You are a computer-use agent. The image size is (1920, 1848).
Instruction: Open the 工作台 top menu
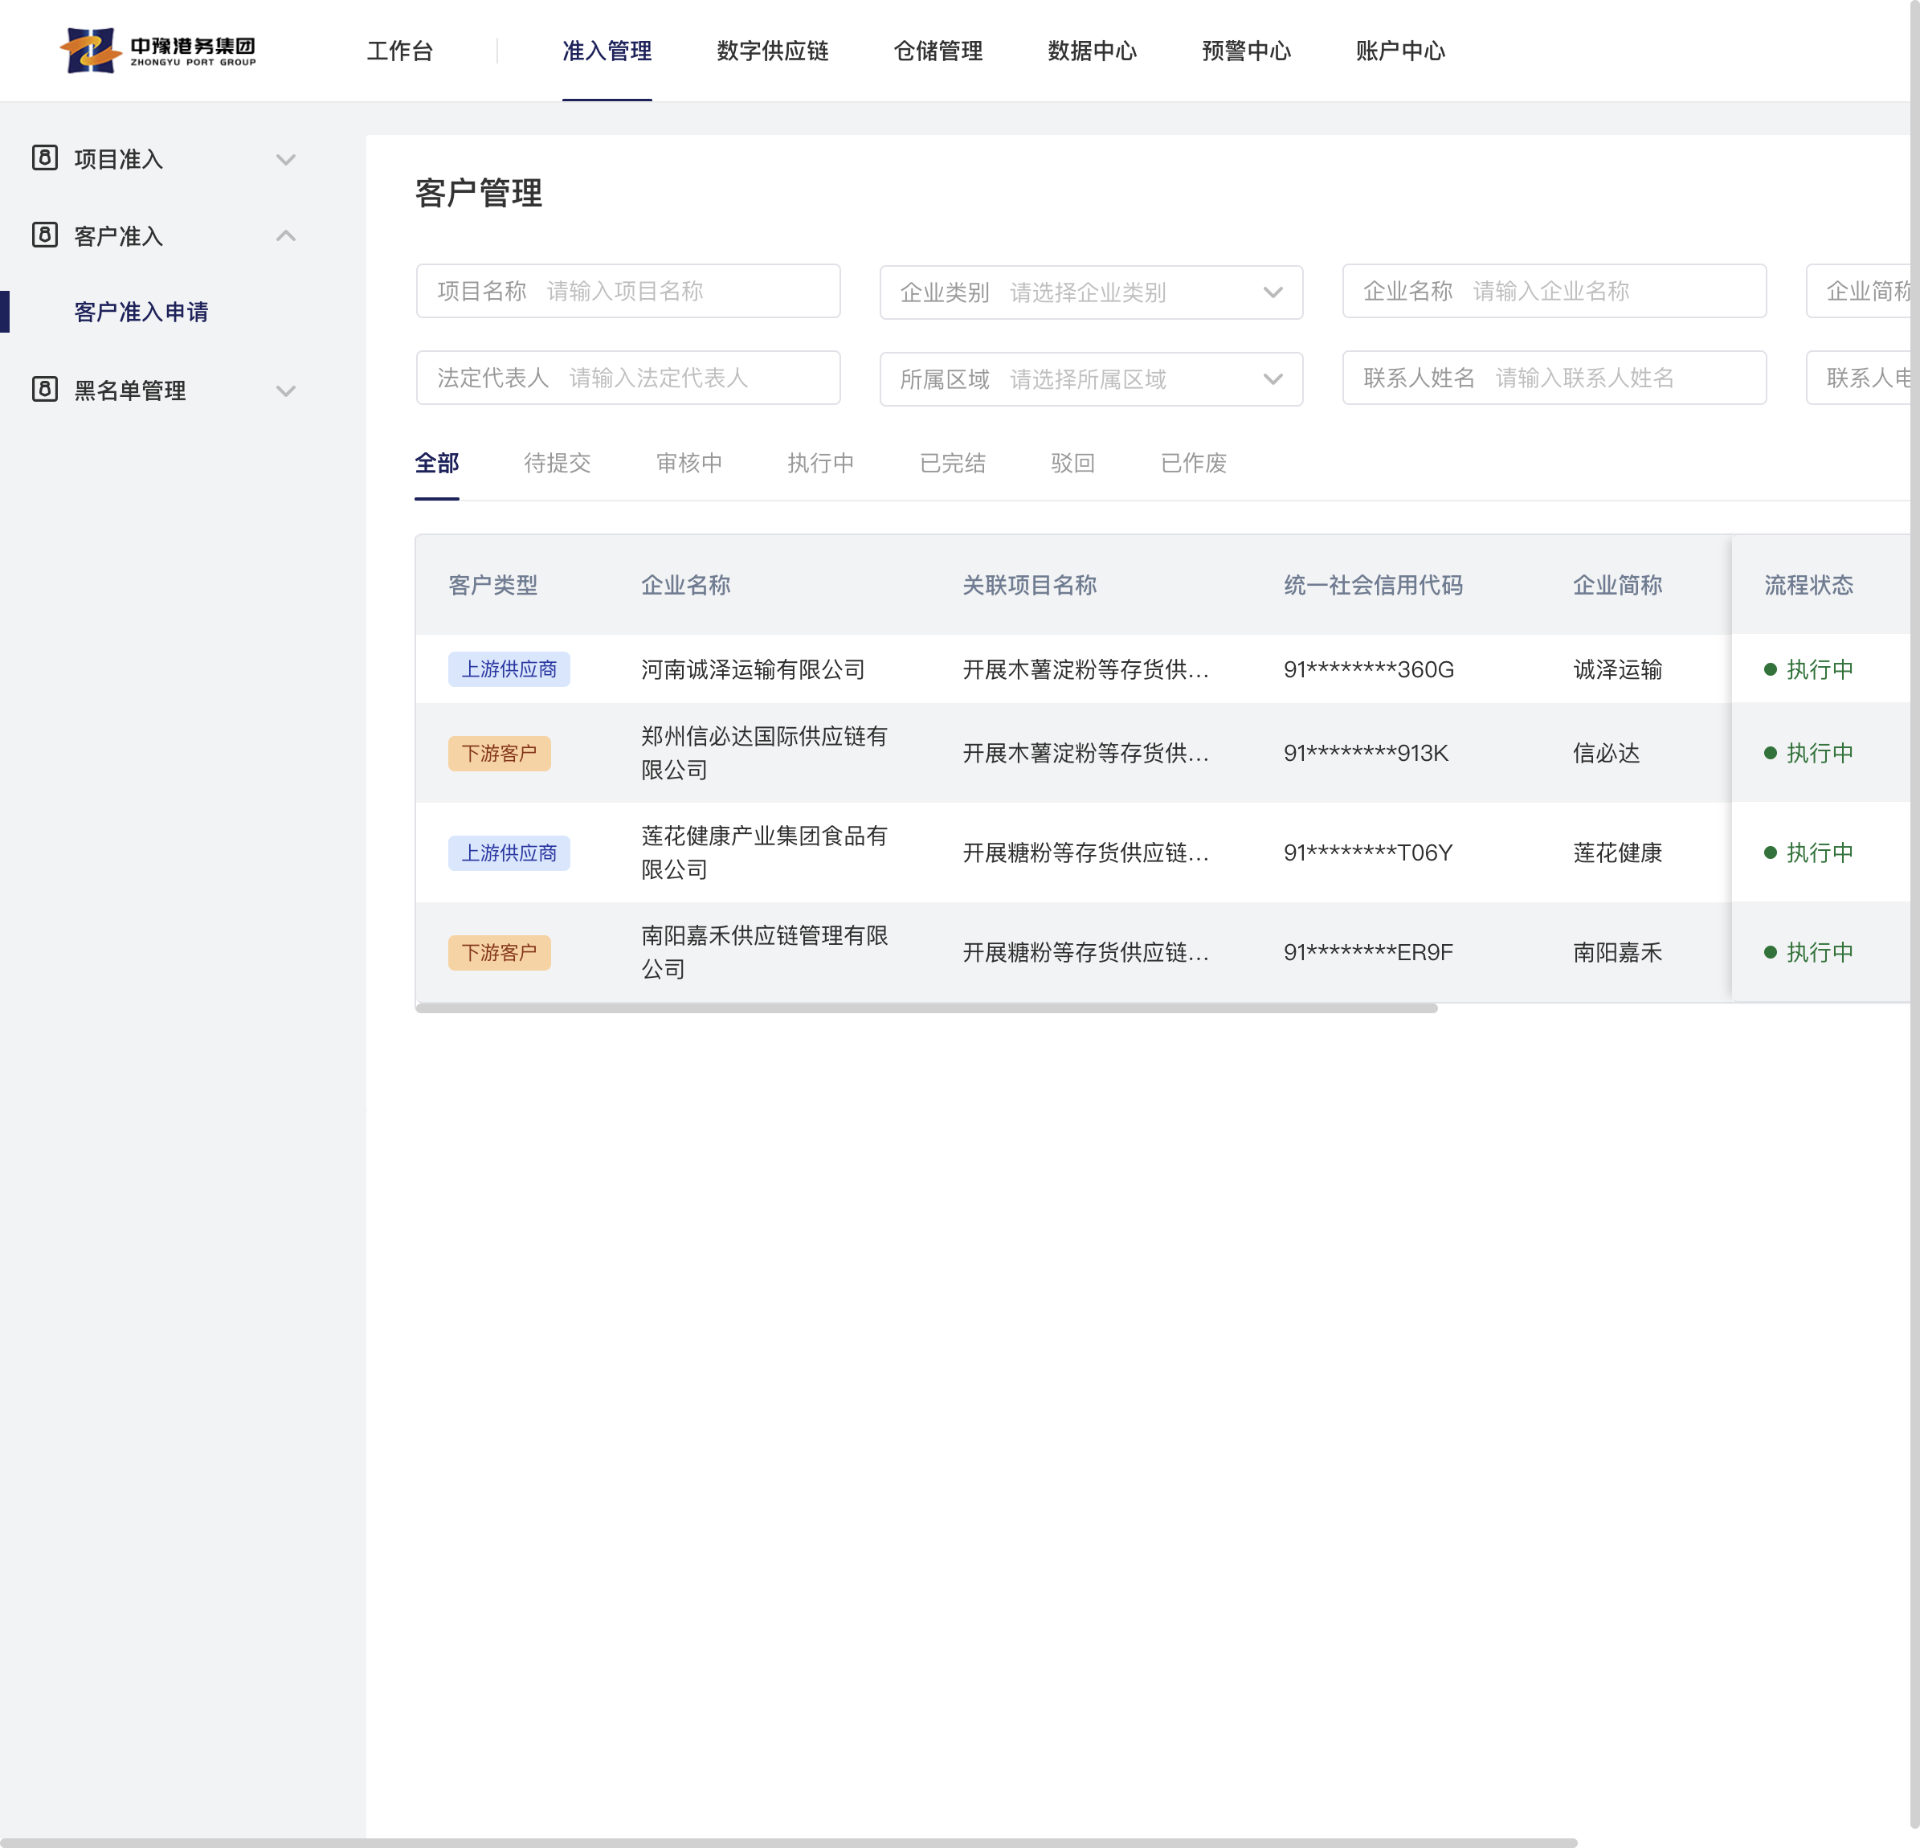click(400, 51)
